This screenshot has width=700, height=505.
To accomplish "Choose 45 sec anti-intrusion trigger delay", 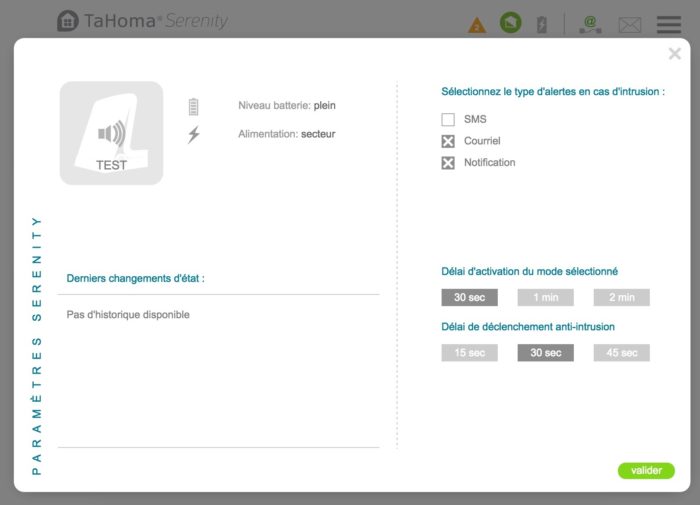I will tap(621, 353).
